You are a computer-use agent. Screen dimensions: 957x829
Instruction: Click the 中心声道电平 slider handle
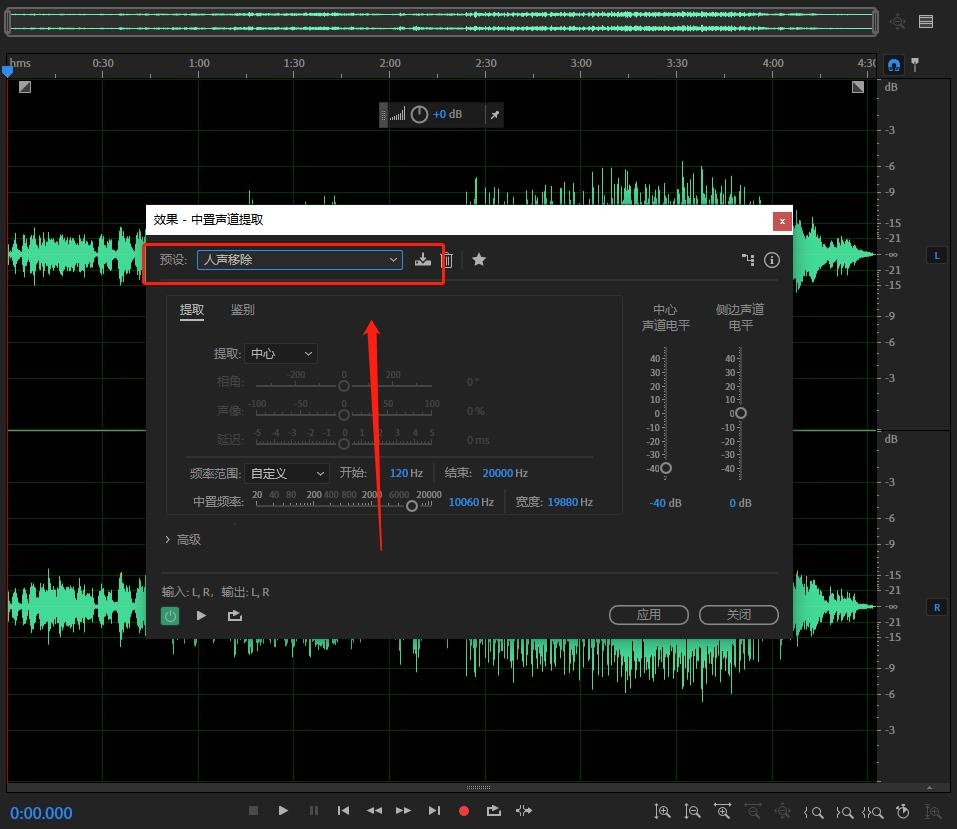click(666, 468)
